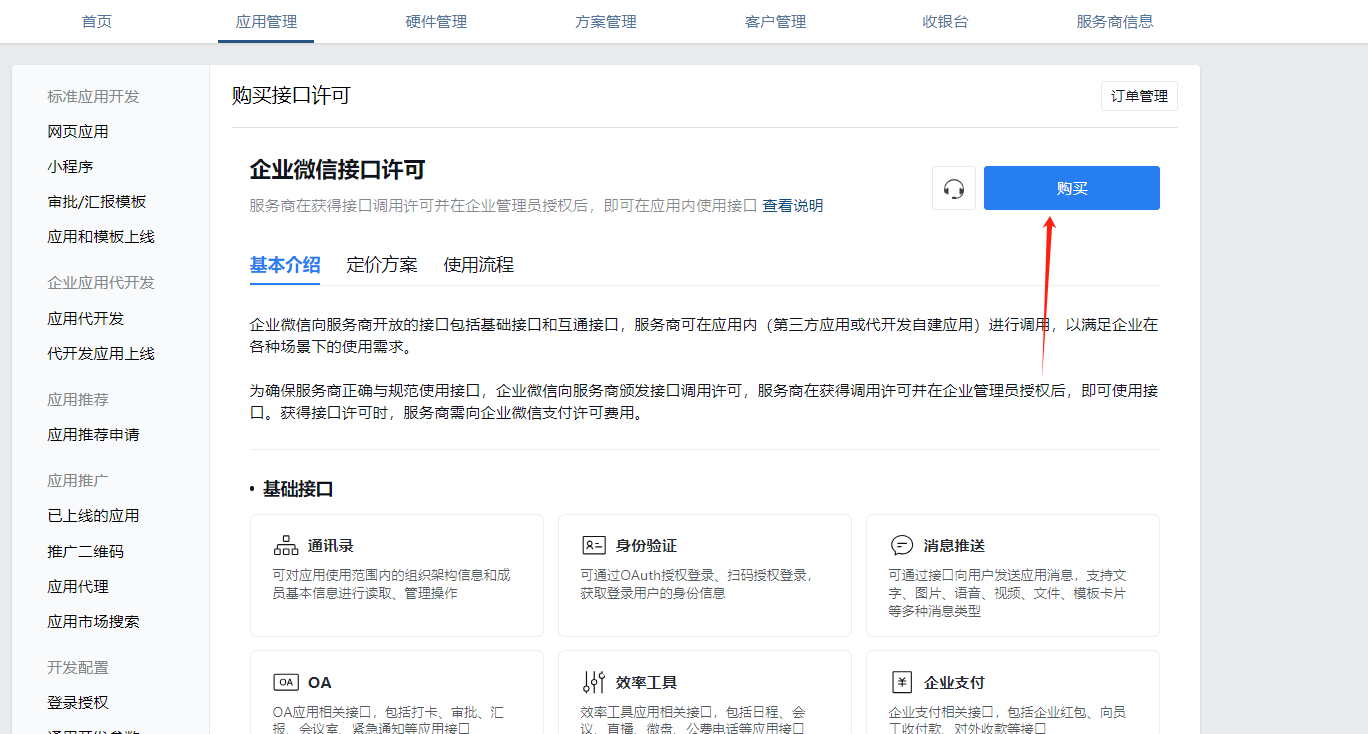Open 登录授权 in the sidebar

[x=78, y=703]
